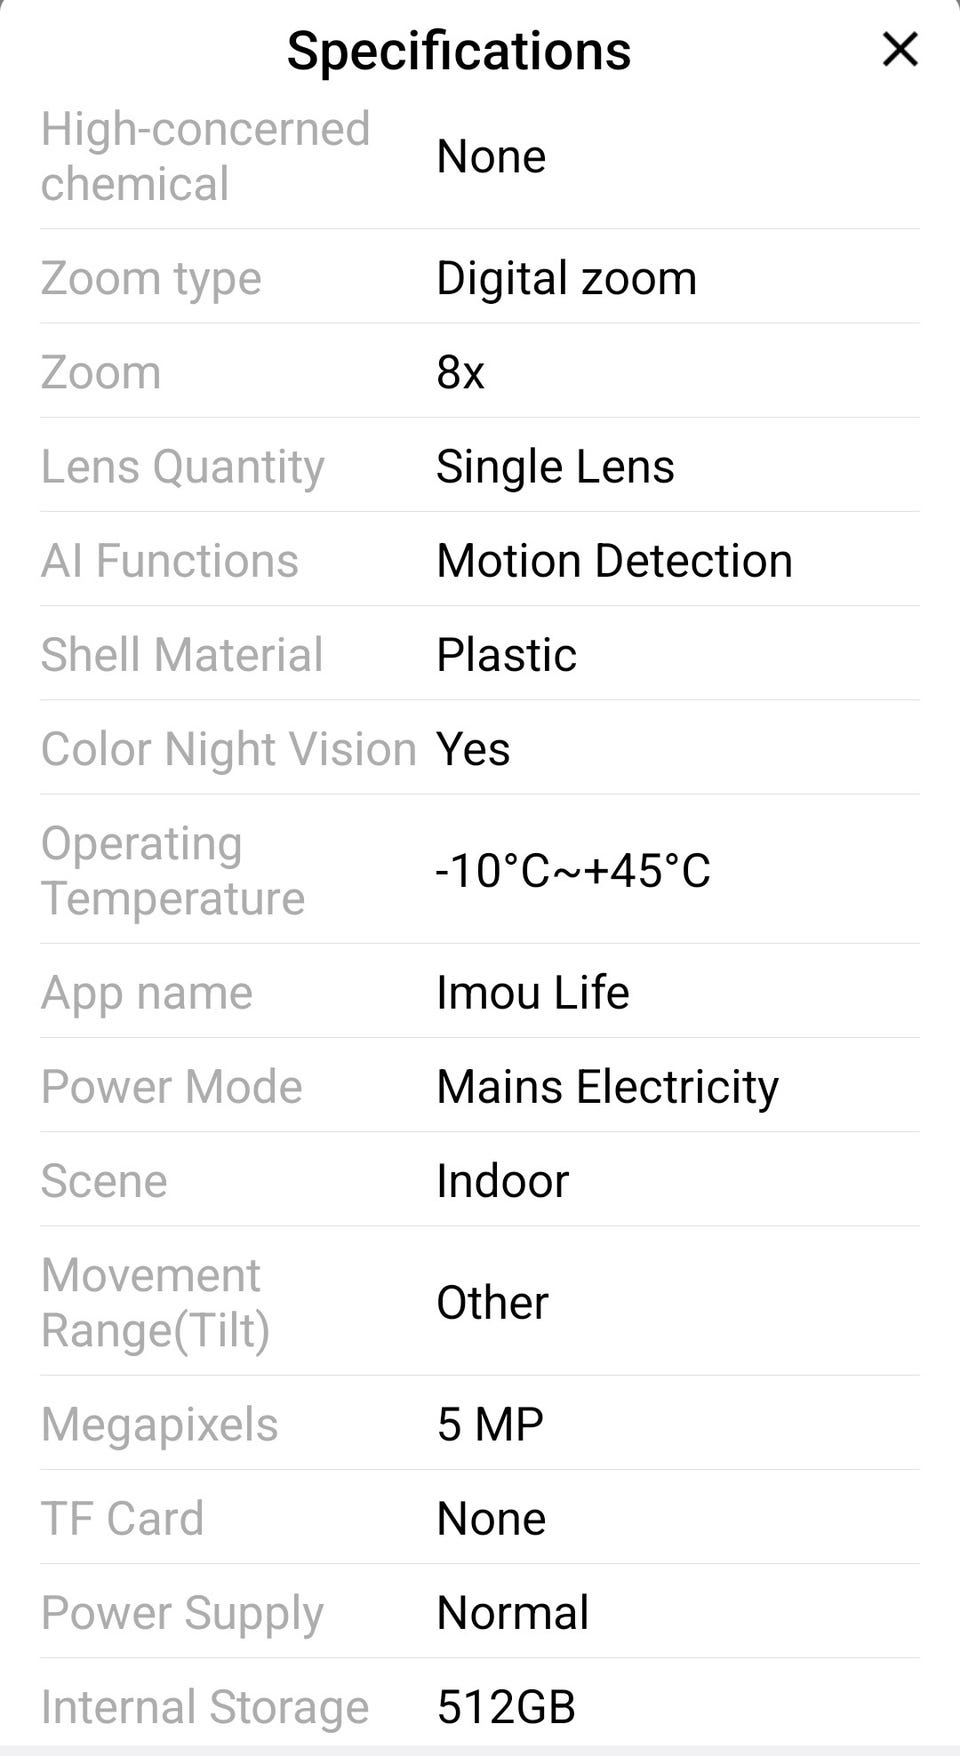This screenshot has height=1756, width=960.
Task: Select the TF Card label
Action: tap(122, 1518)
